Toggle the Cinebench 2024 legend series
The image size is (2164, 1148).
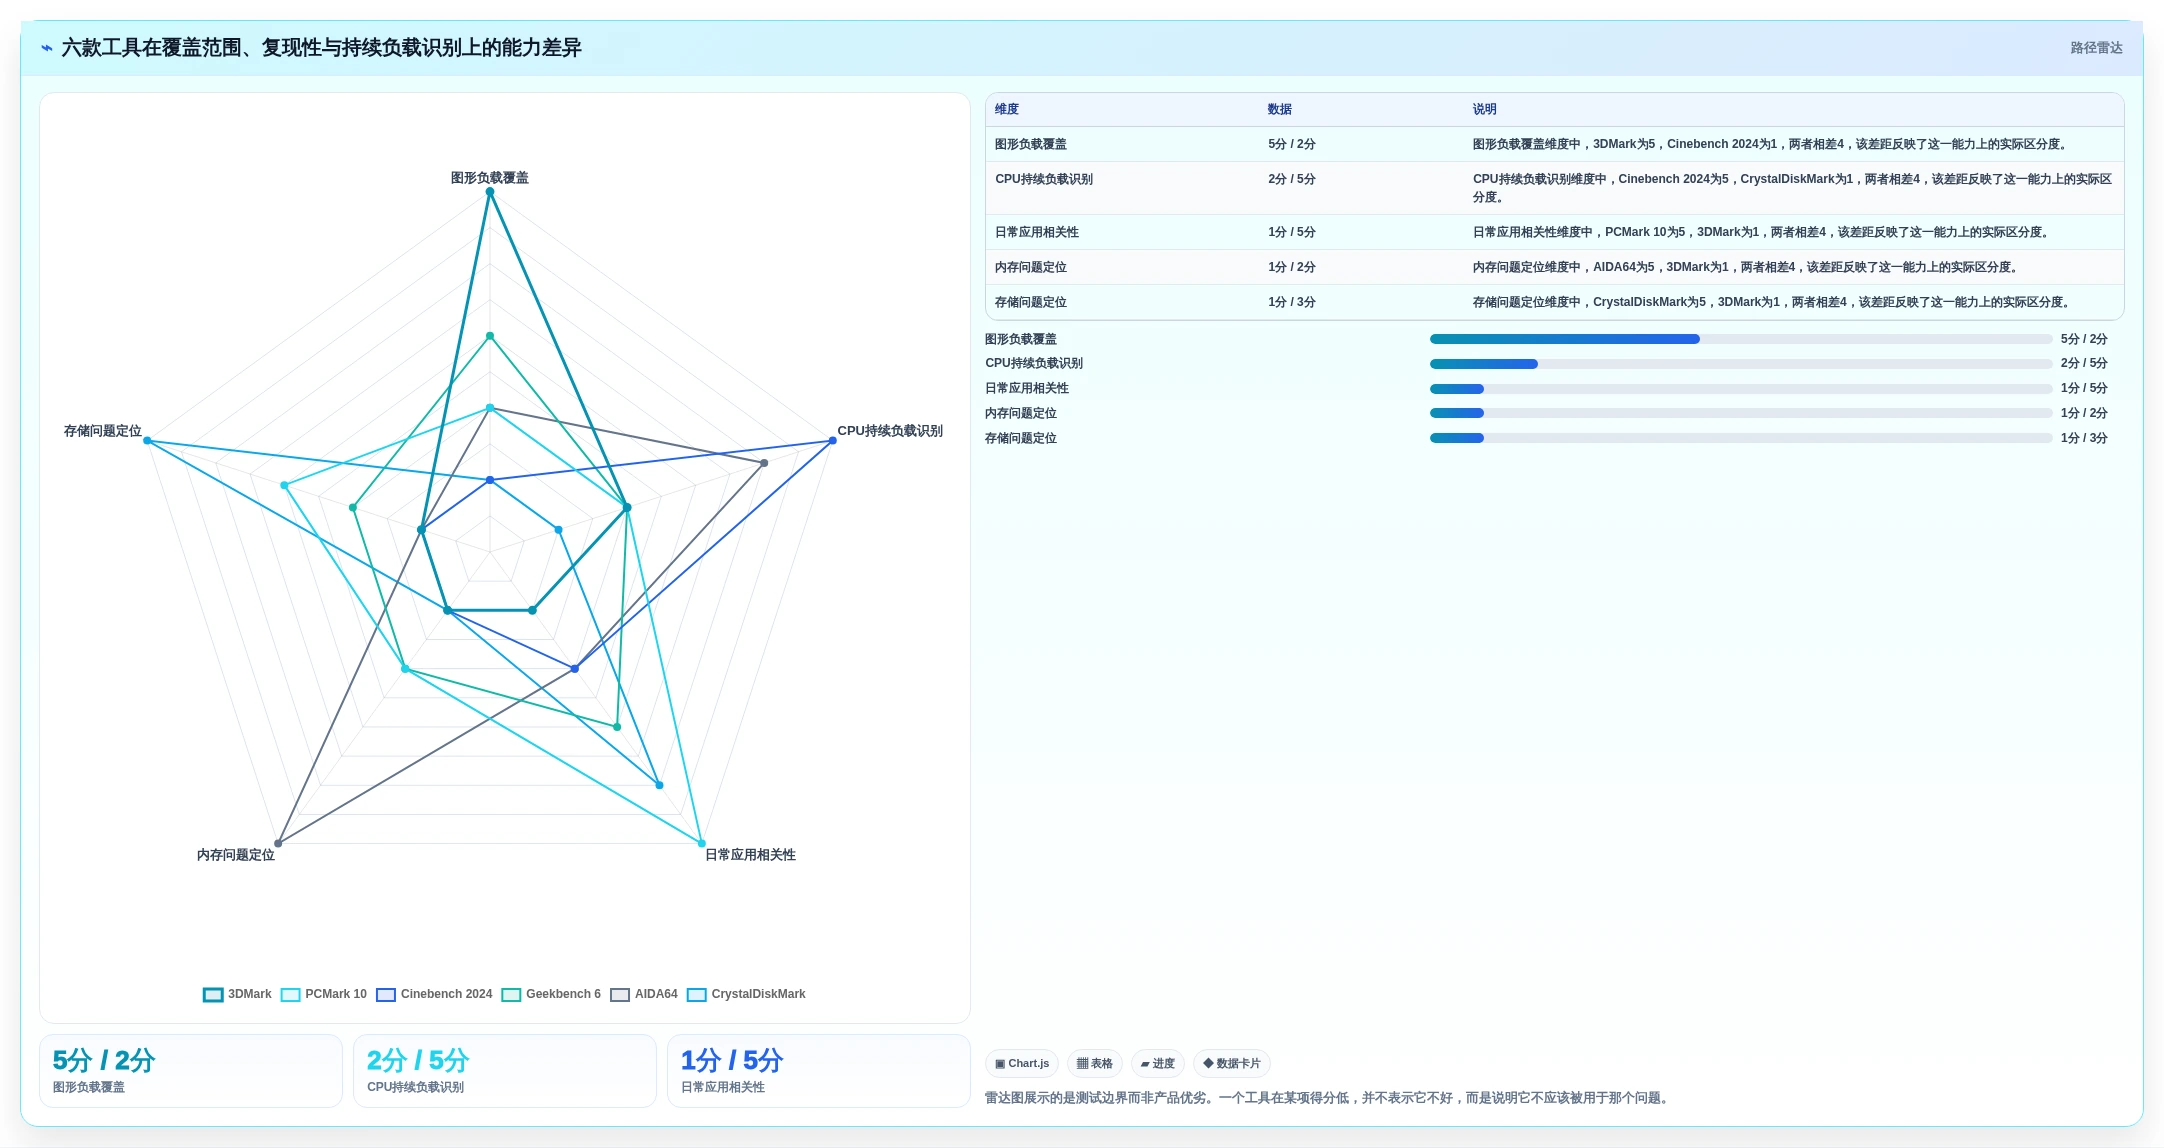click(434, 994)
